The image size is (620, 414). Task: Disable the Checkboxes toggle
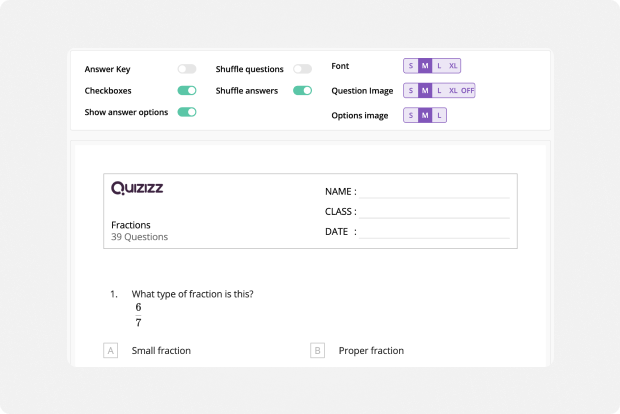click(187, 91)
